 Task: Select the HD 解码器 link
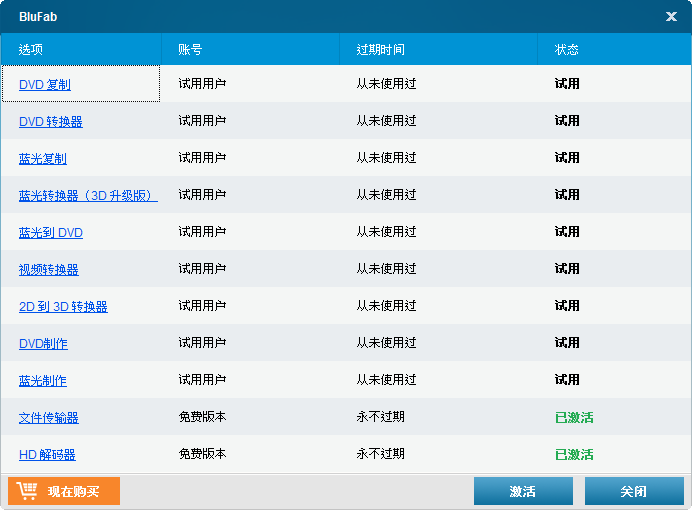47,455
